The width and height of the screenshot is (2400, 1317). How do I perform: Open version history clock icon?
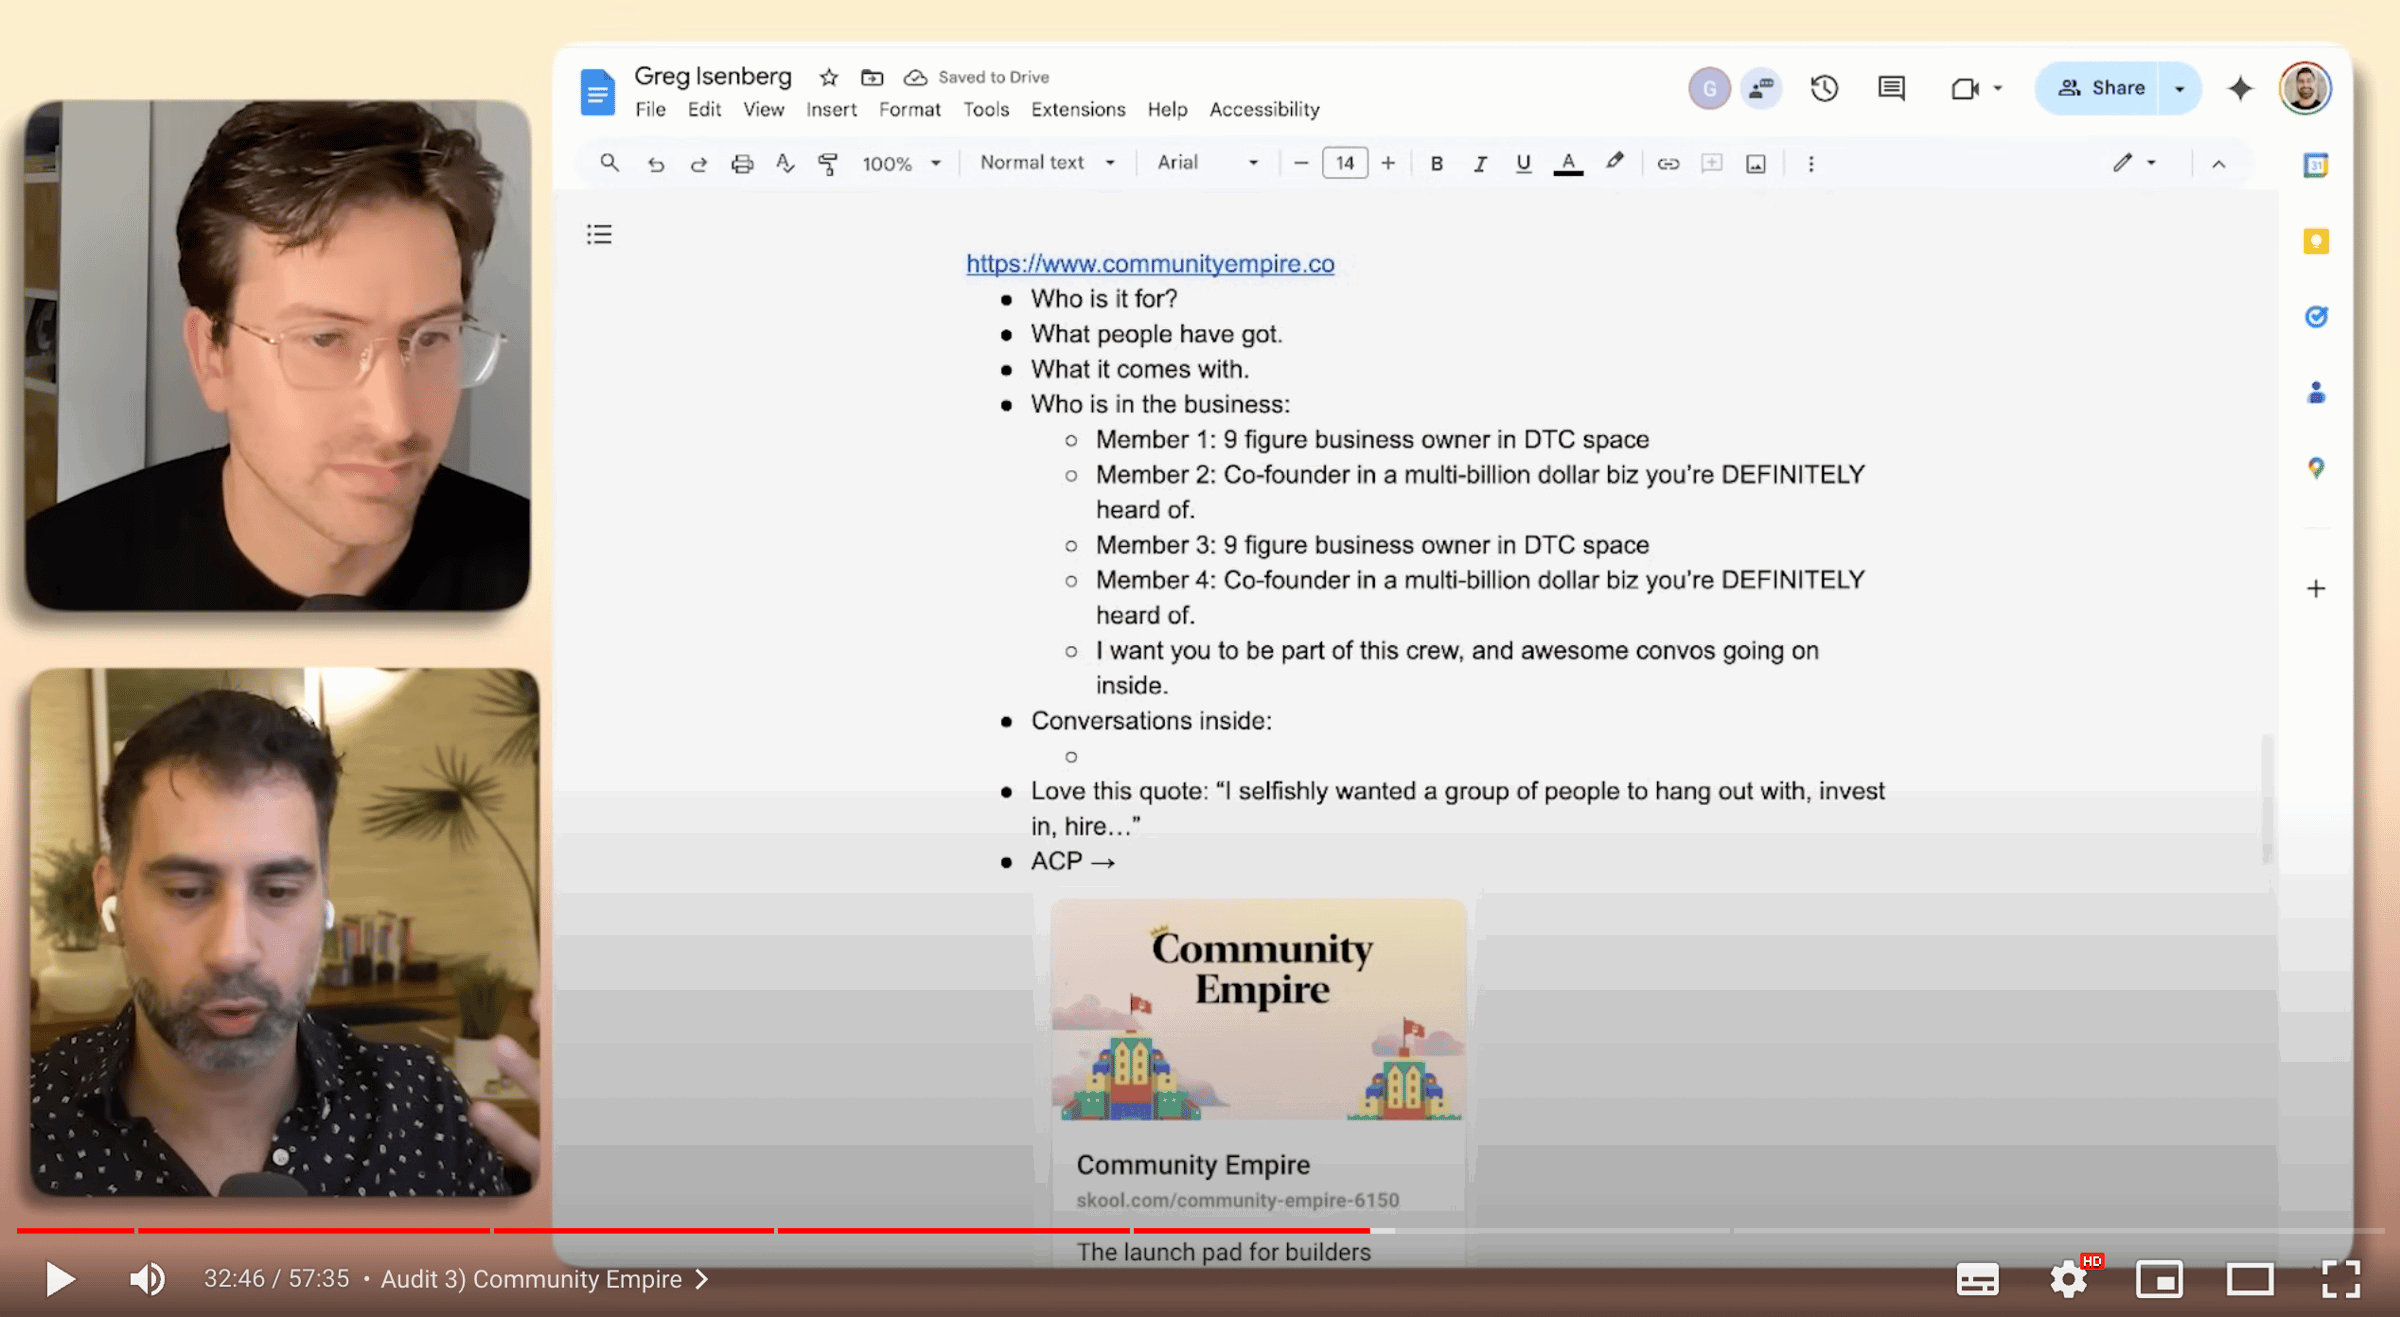tap(1824, 88)
